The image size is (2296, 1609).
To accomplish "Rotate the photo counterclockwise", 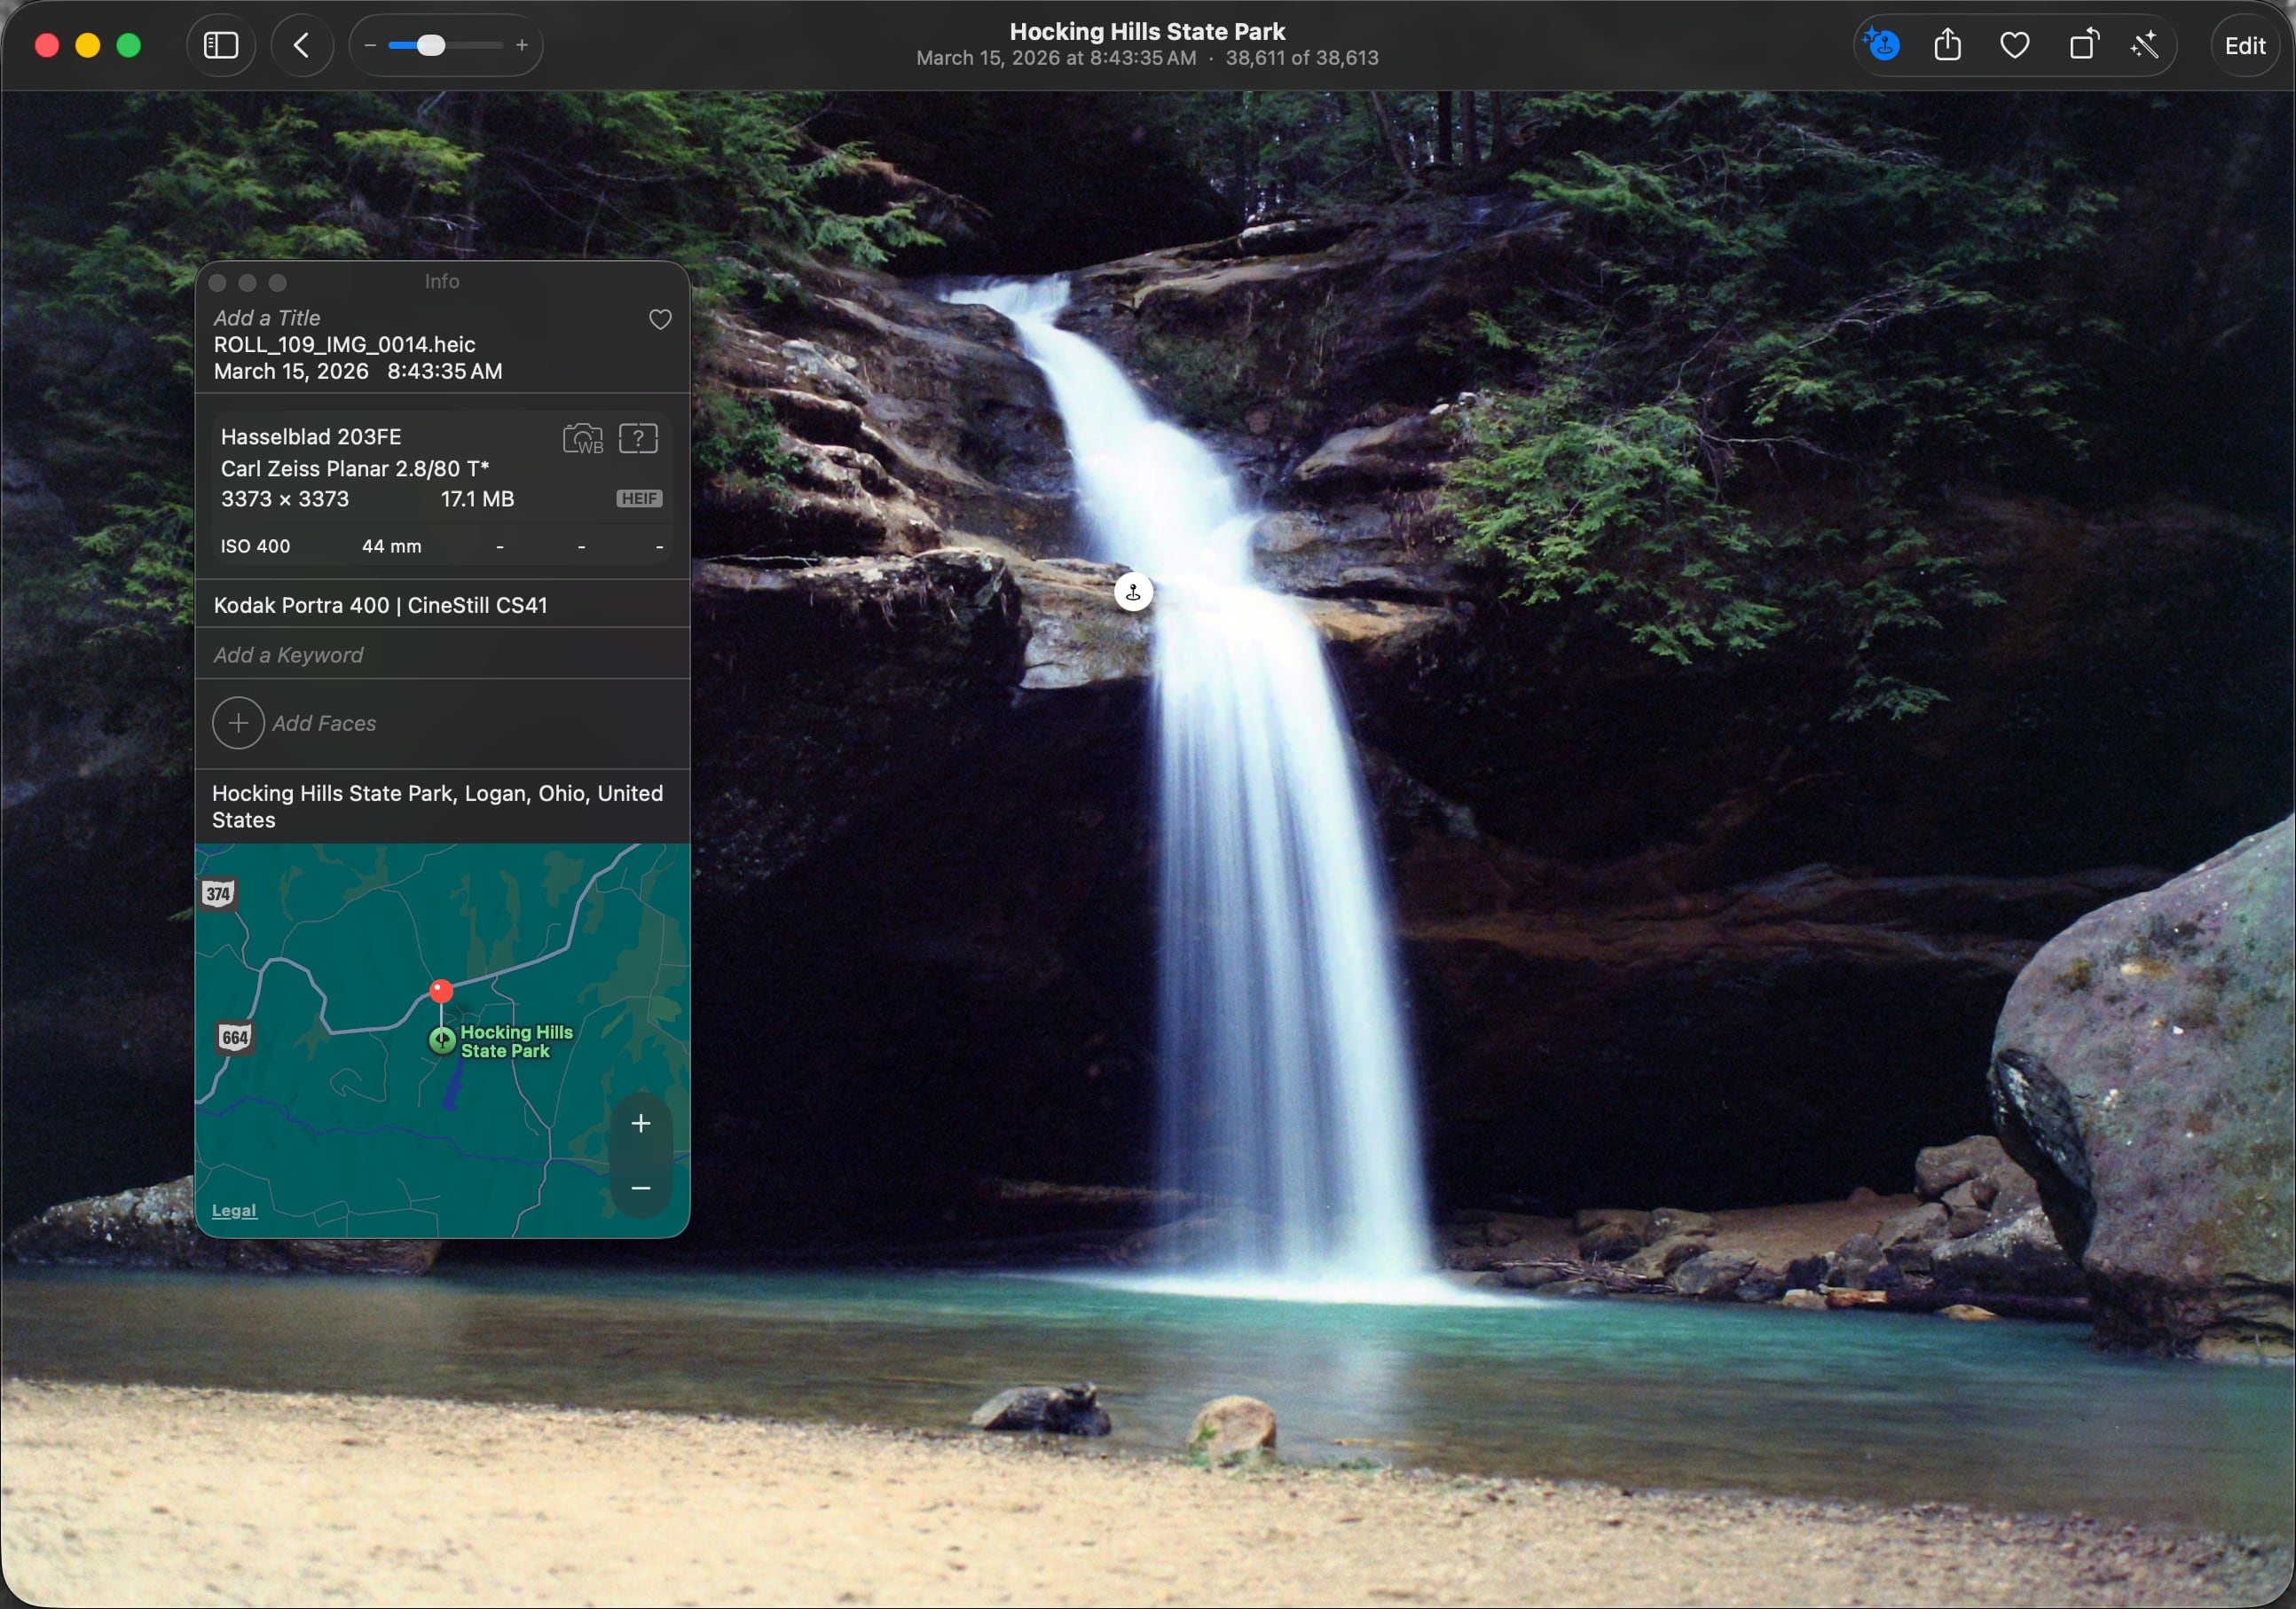I will pyautogui.click(x=2082, y=45).
